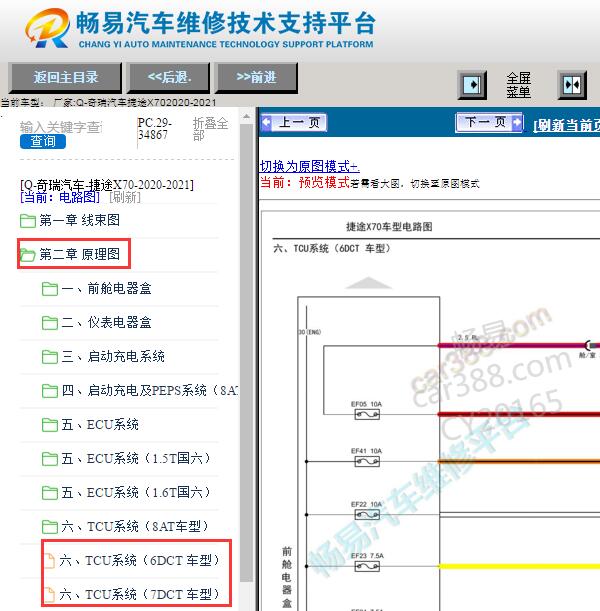Click folder icon beside 四、启动充电及PEPS系统
The width and height of the screenshot is (600, 611).
coord(50,390)
